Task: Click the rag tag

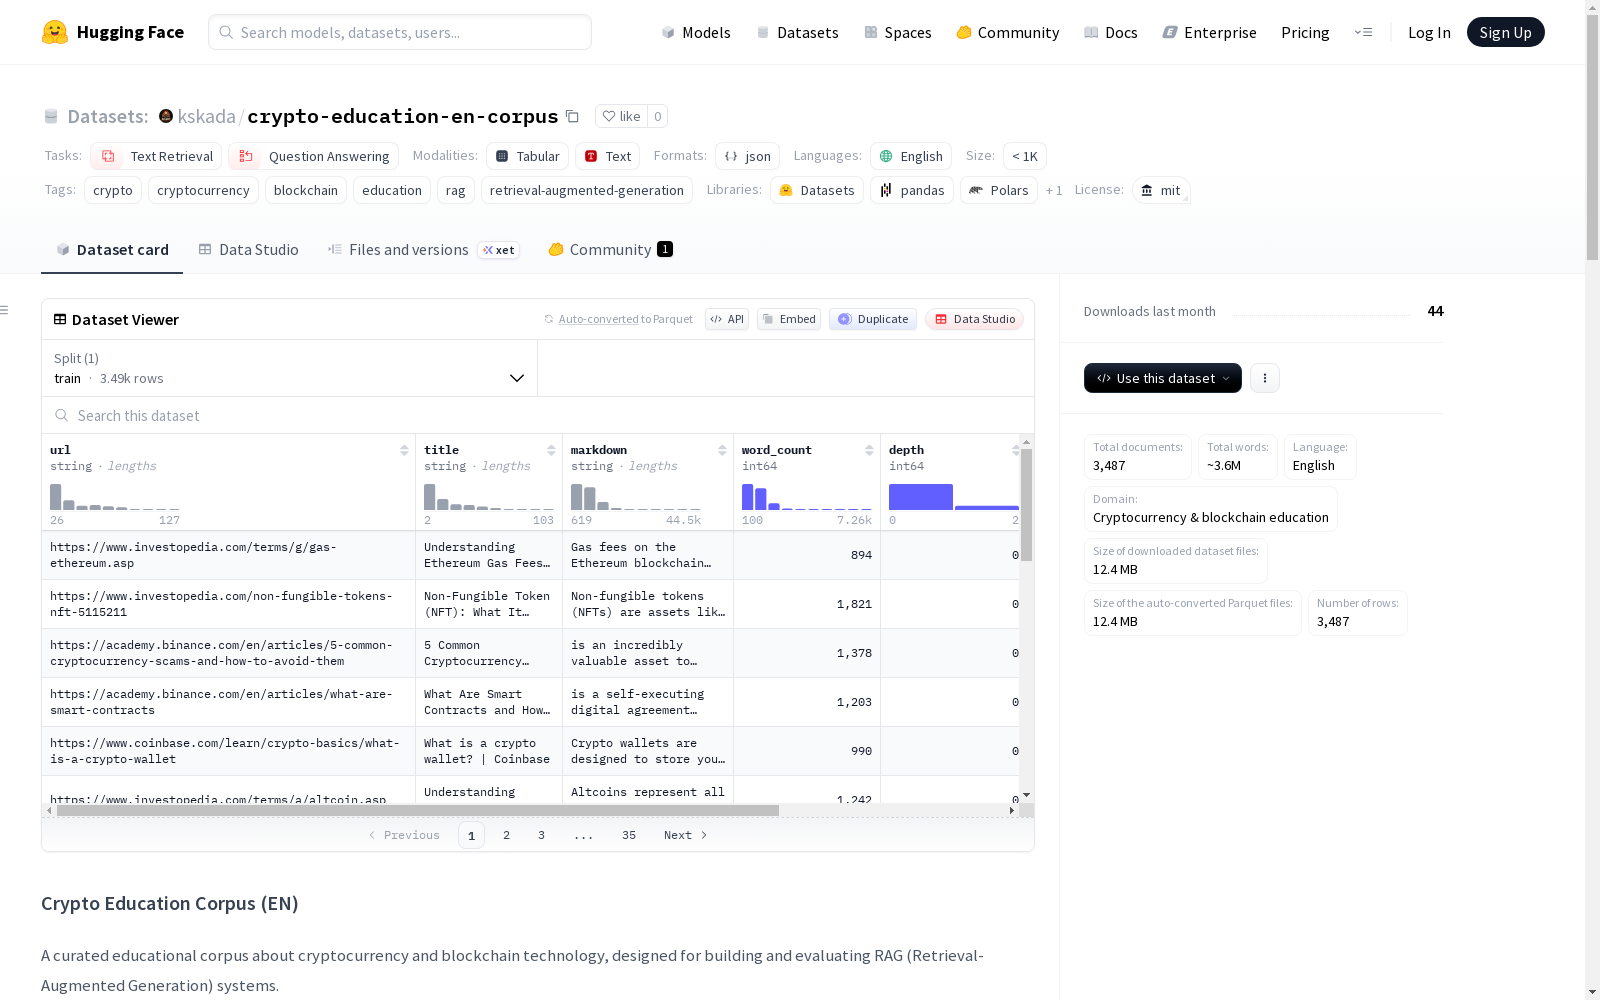Action: pos(456,190)
